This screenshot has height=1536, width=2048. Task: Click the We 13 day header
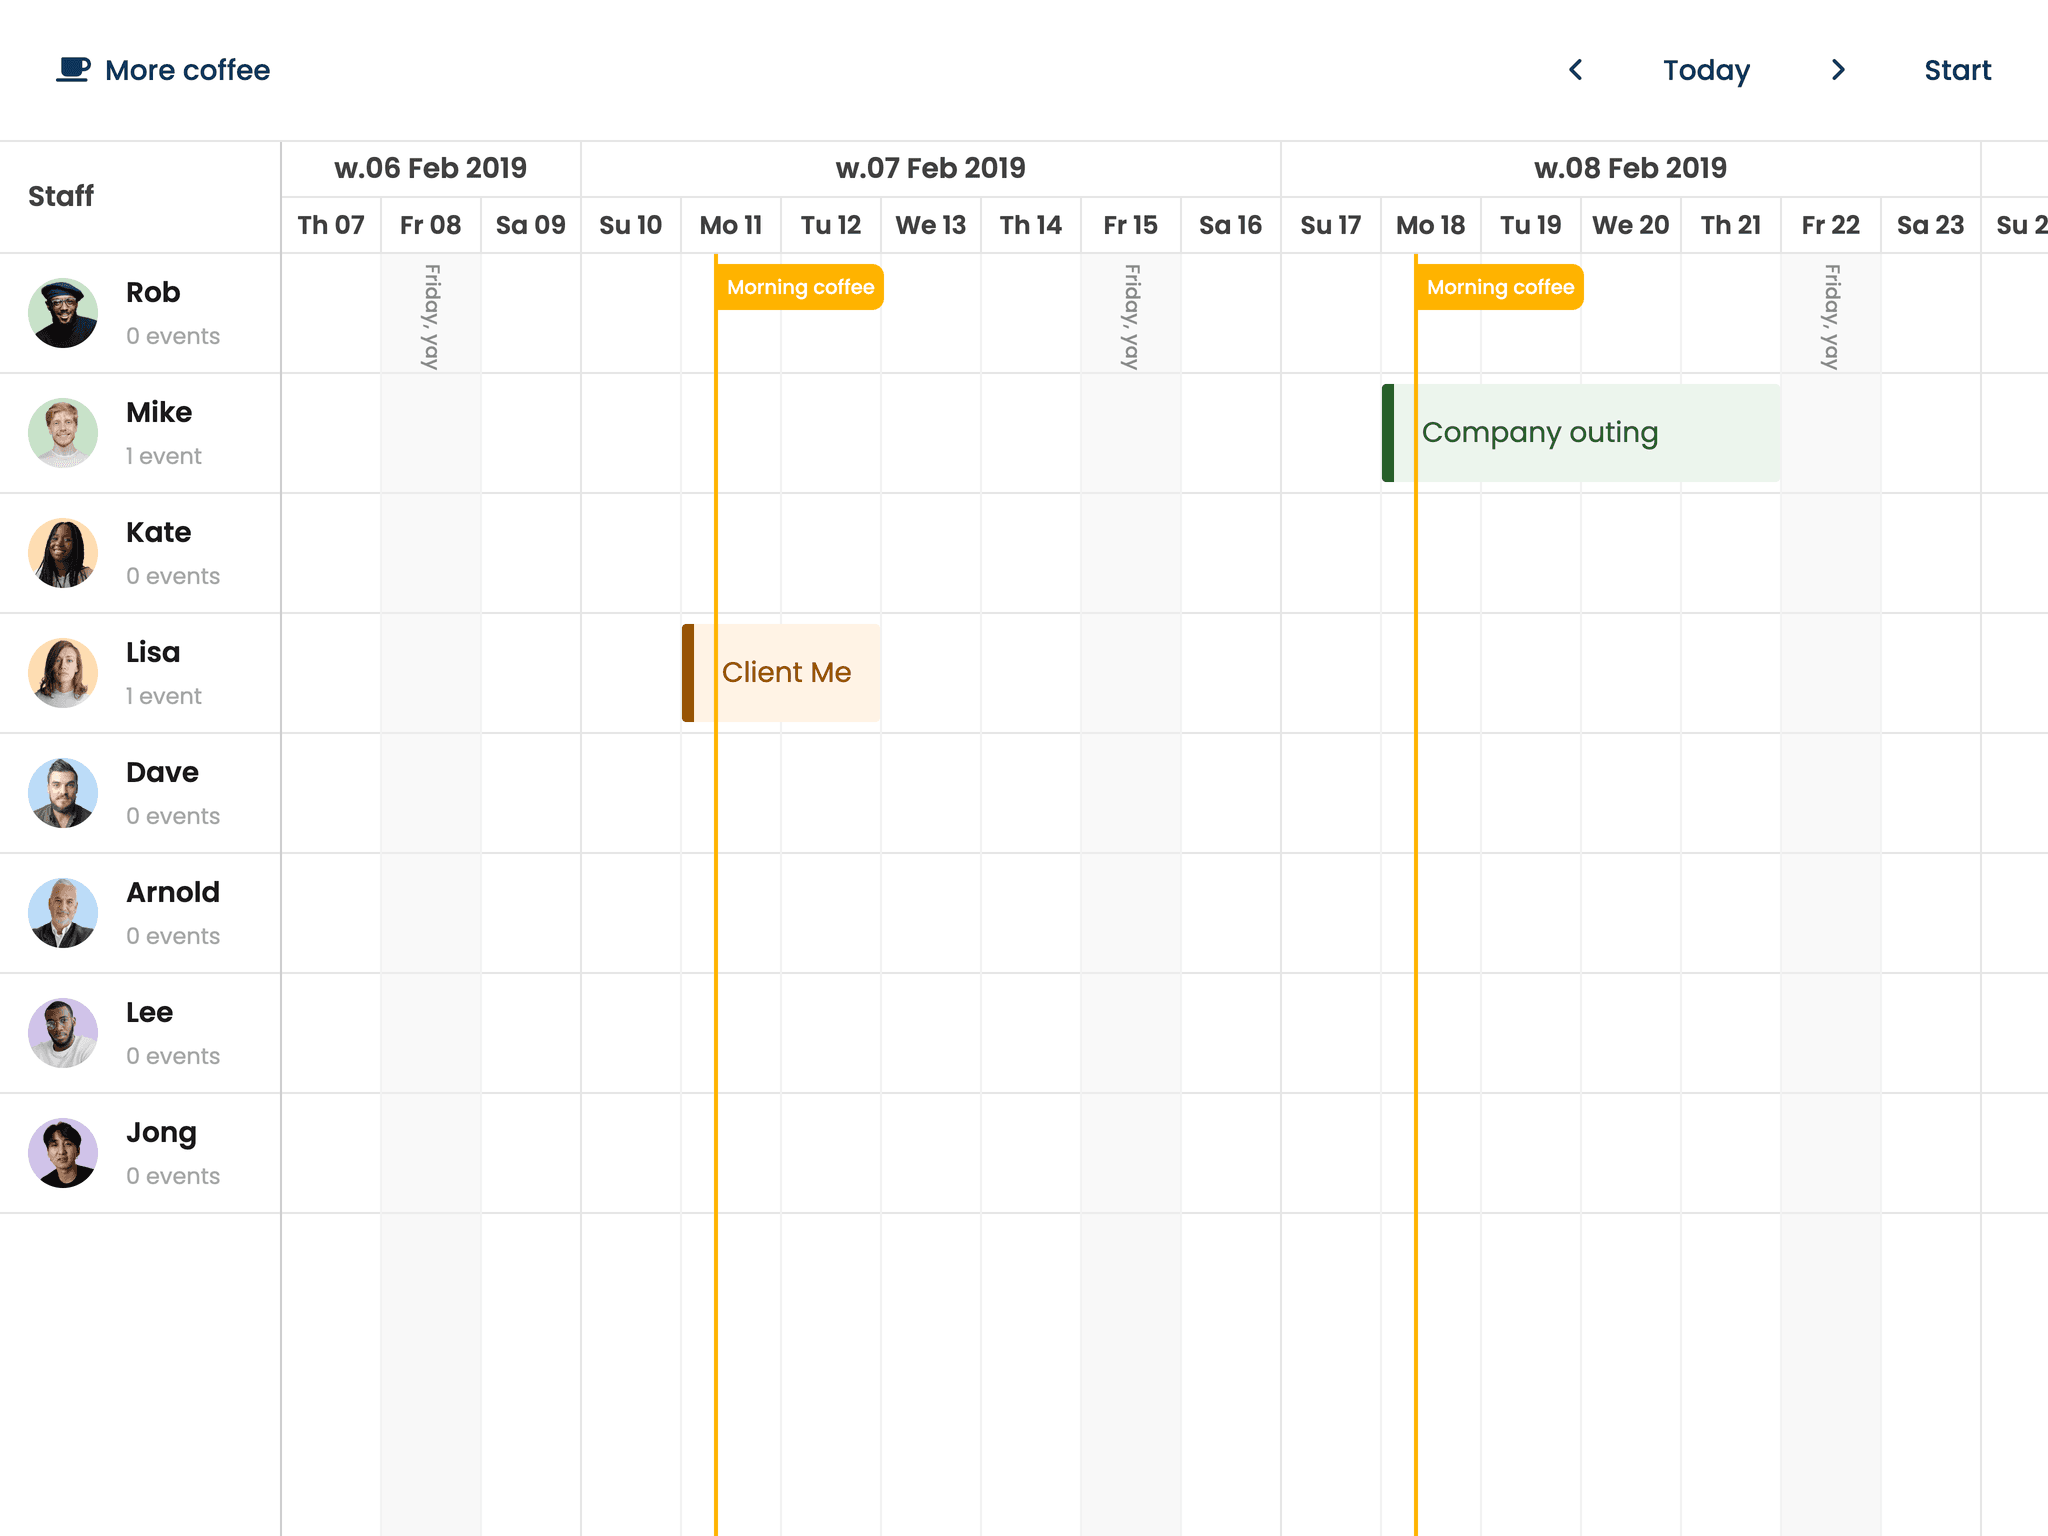point(931,225)
